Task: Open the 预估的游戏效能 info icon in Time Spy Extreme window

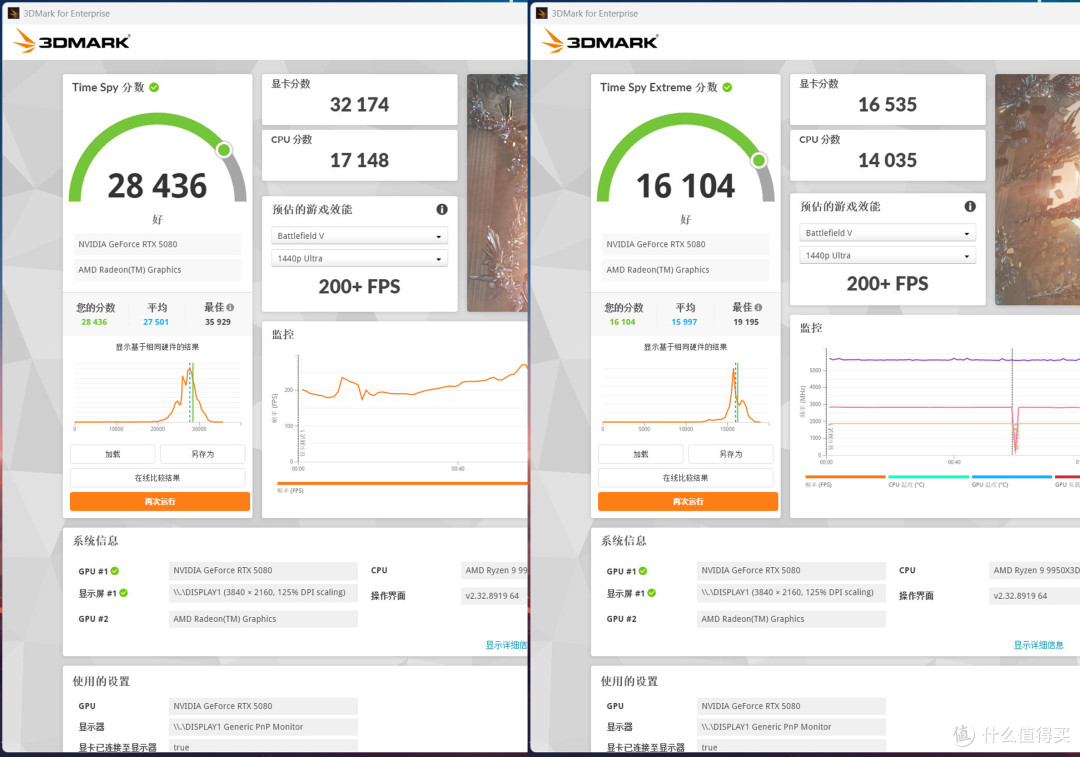Action: [970, 206]
